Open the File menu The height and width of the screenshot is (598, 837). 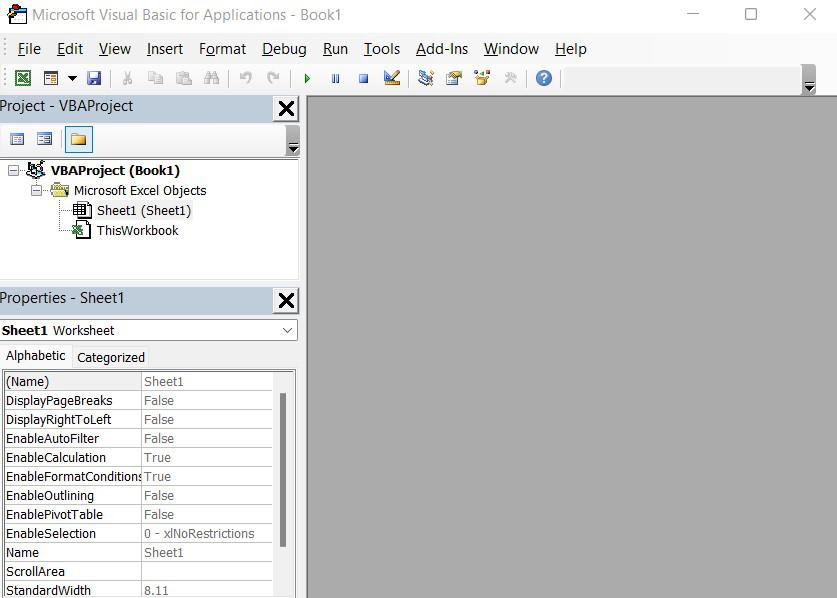(29, 49)
